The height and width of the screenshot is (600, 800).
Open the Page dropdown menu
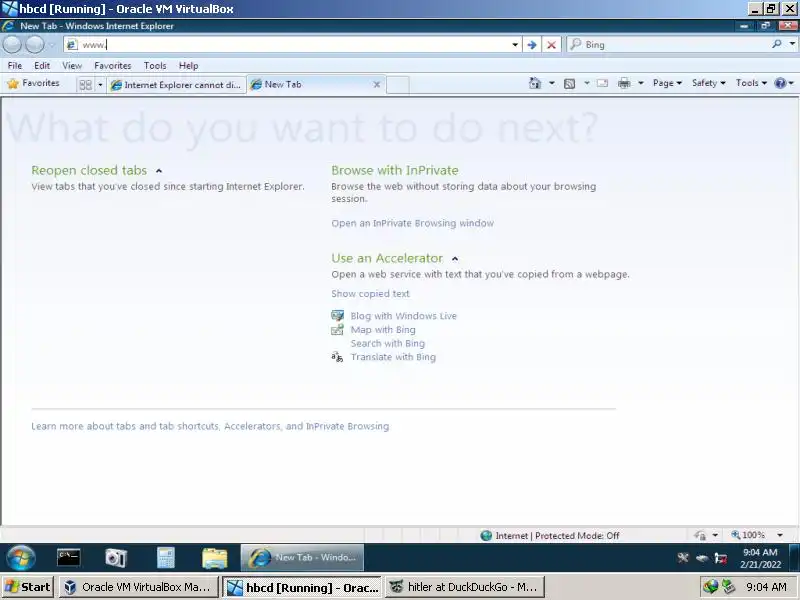tap(667, 83)
